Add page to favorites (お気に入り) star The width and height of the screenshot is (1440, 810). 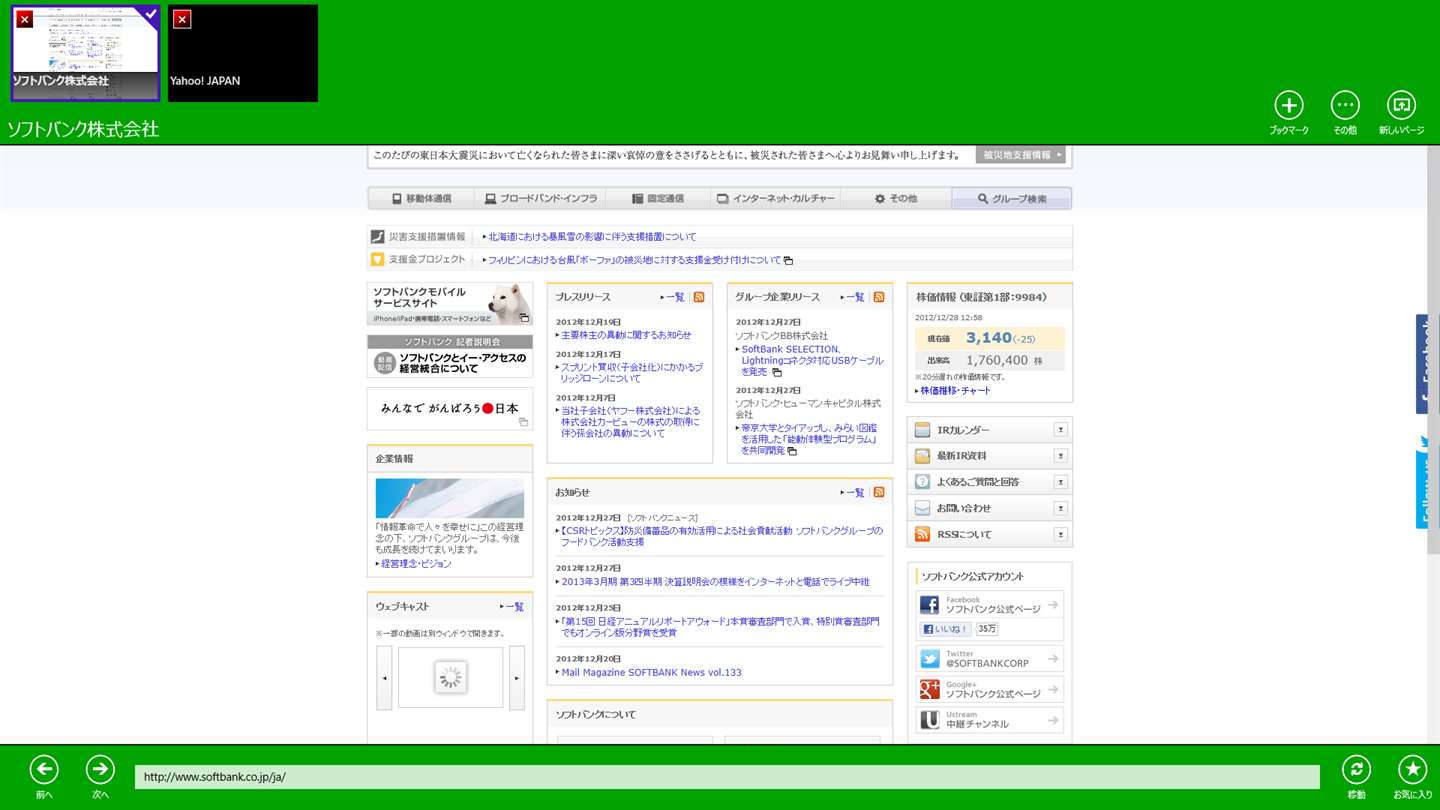[1412, 769]
